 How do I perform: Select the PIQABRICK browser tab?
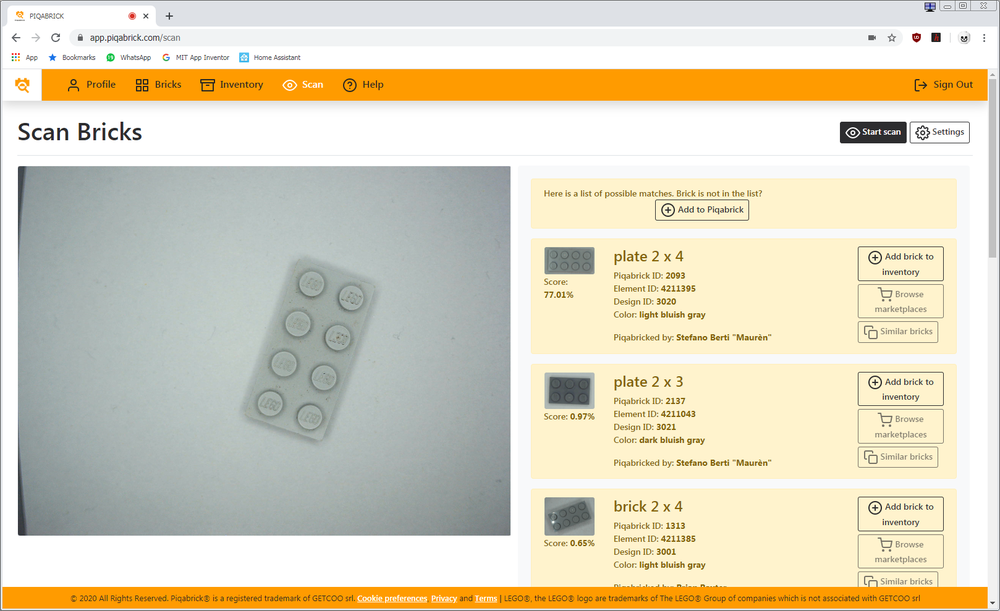(80, 16)
